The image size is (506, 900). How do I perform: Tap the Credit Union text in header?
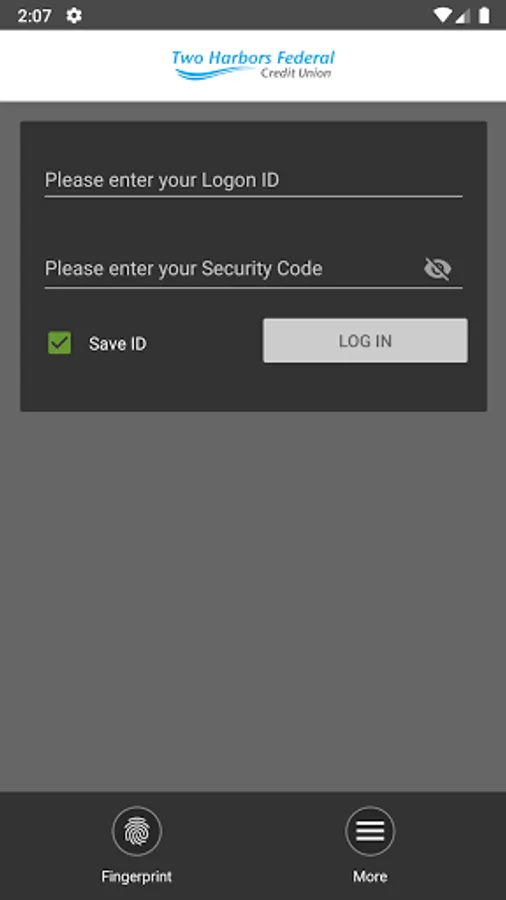[x=296, y=73]
